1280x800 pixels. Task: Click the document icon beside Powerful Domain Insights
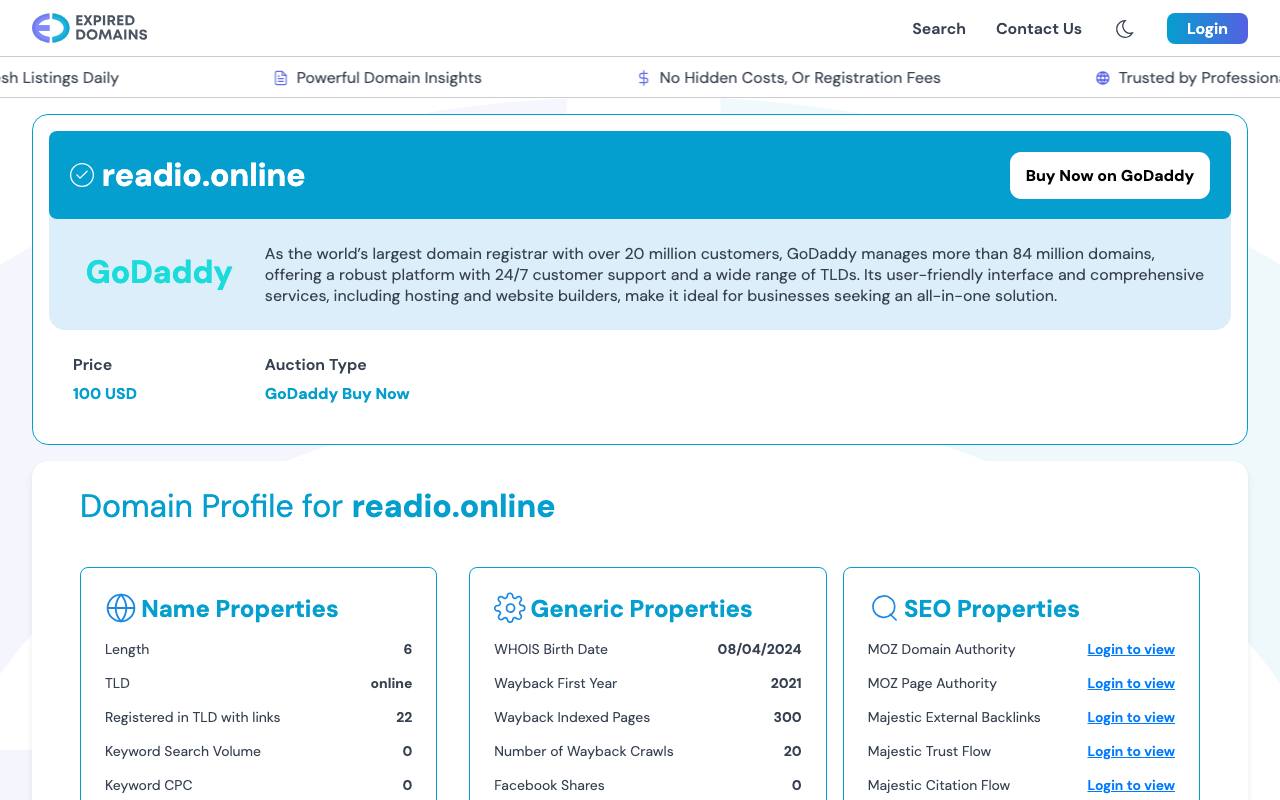281,78
